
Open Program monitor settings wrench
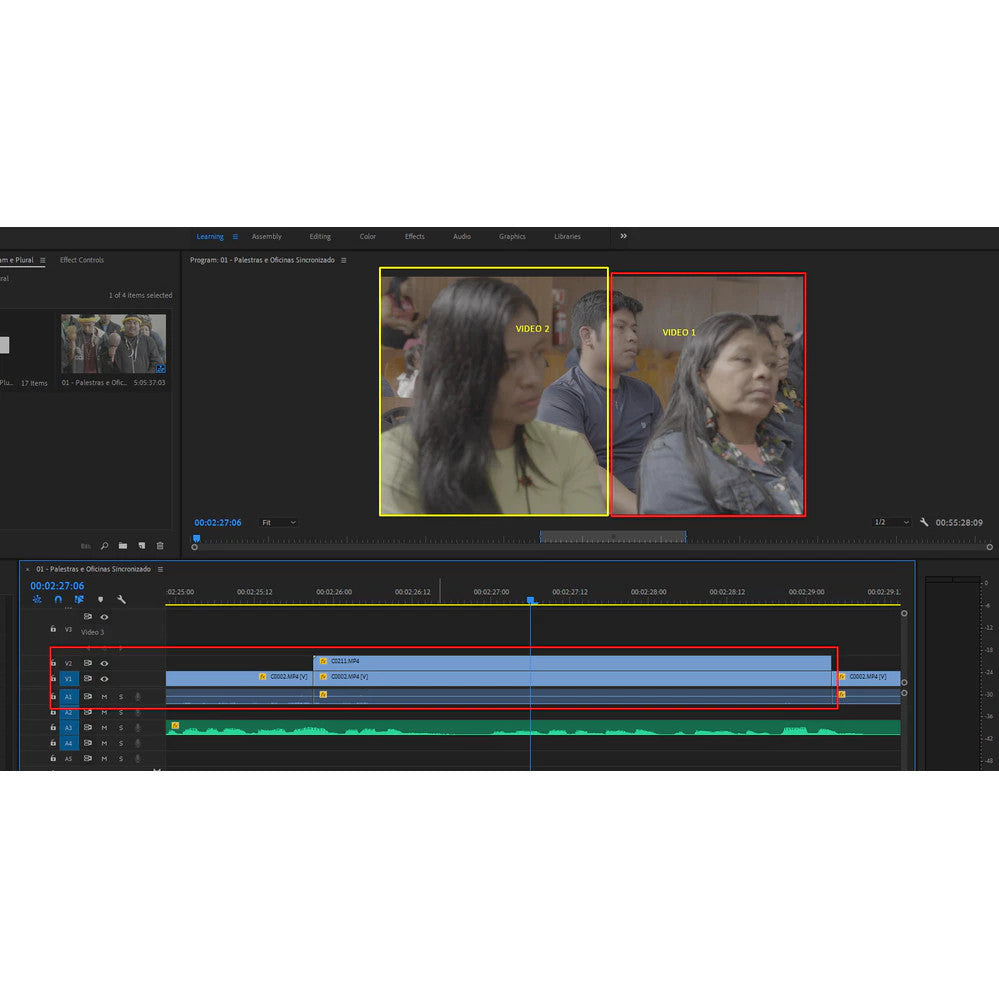[924, 522]
